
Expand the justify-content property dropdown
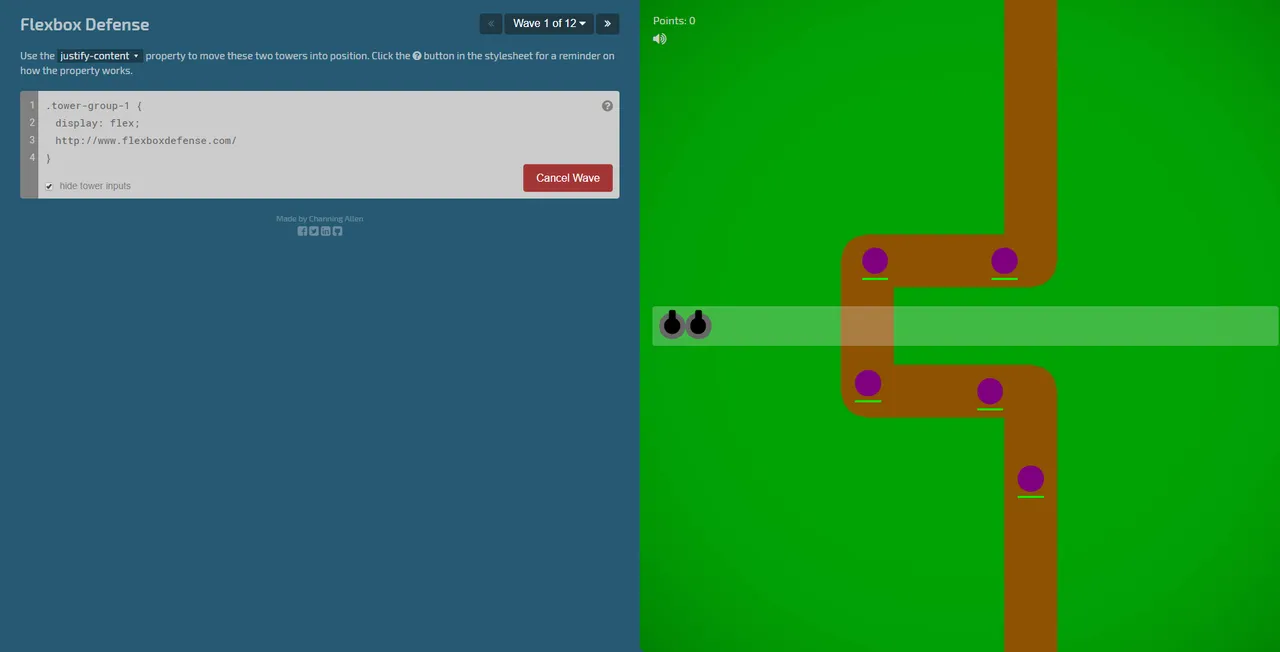coord(100,56)
